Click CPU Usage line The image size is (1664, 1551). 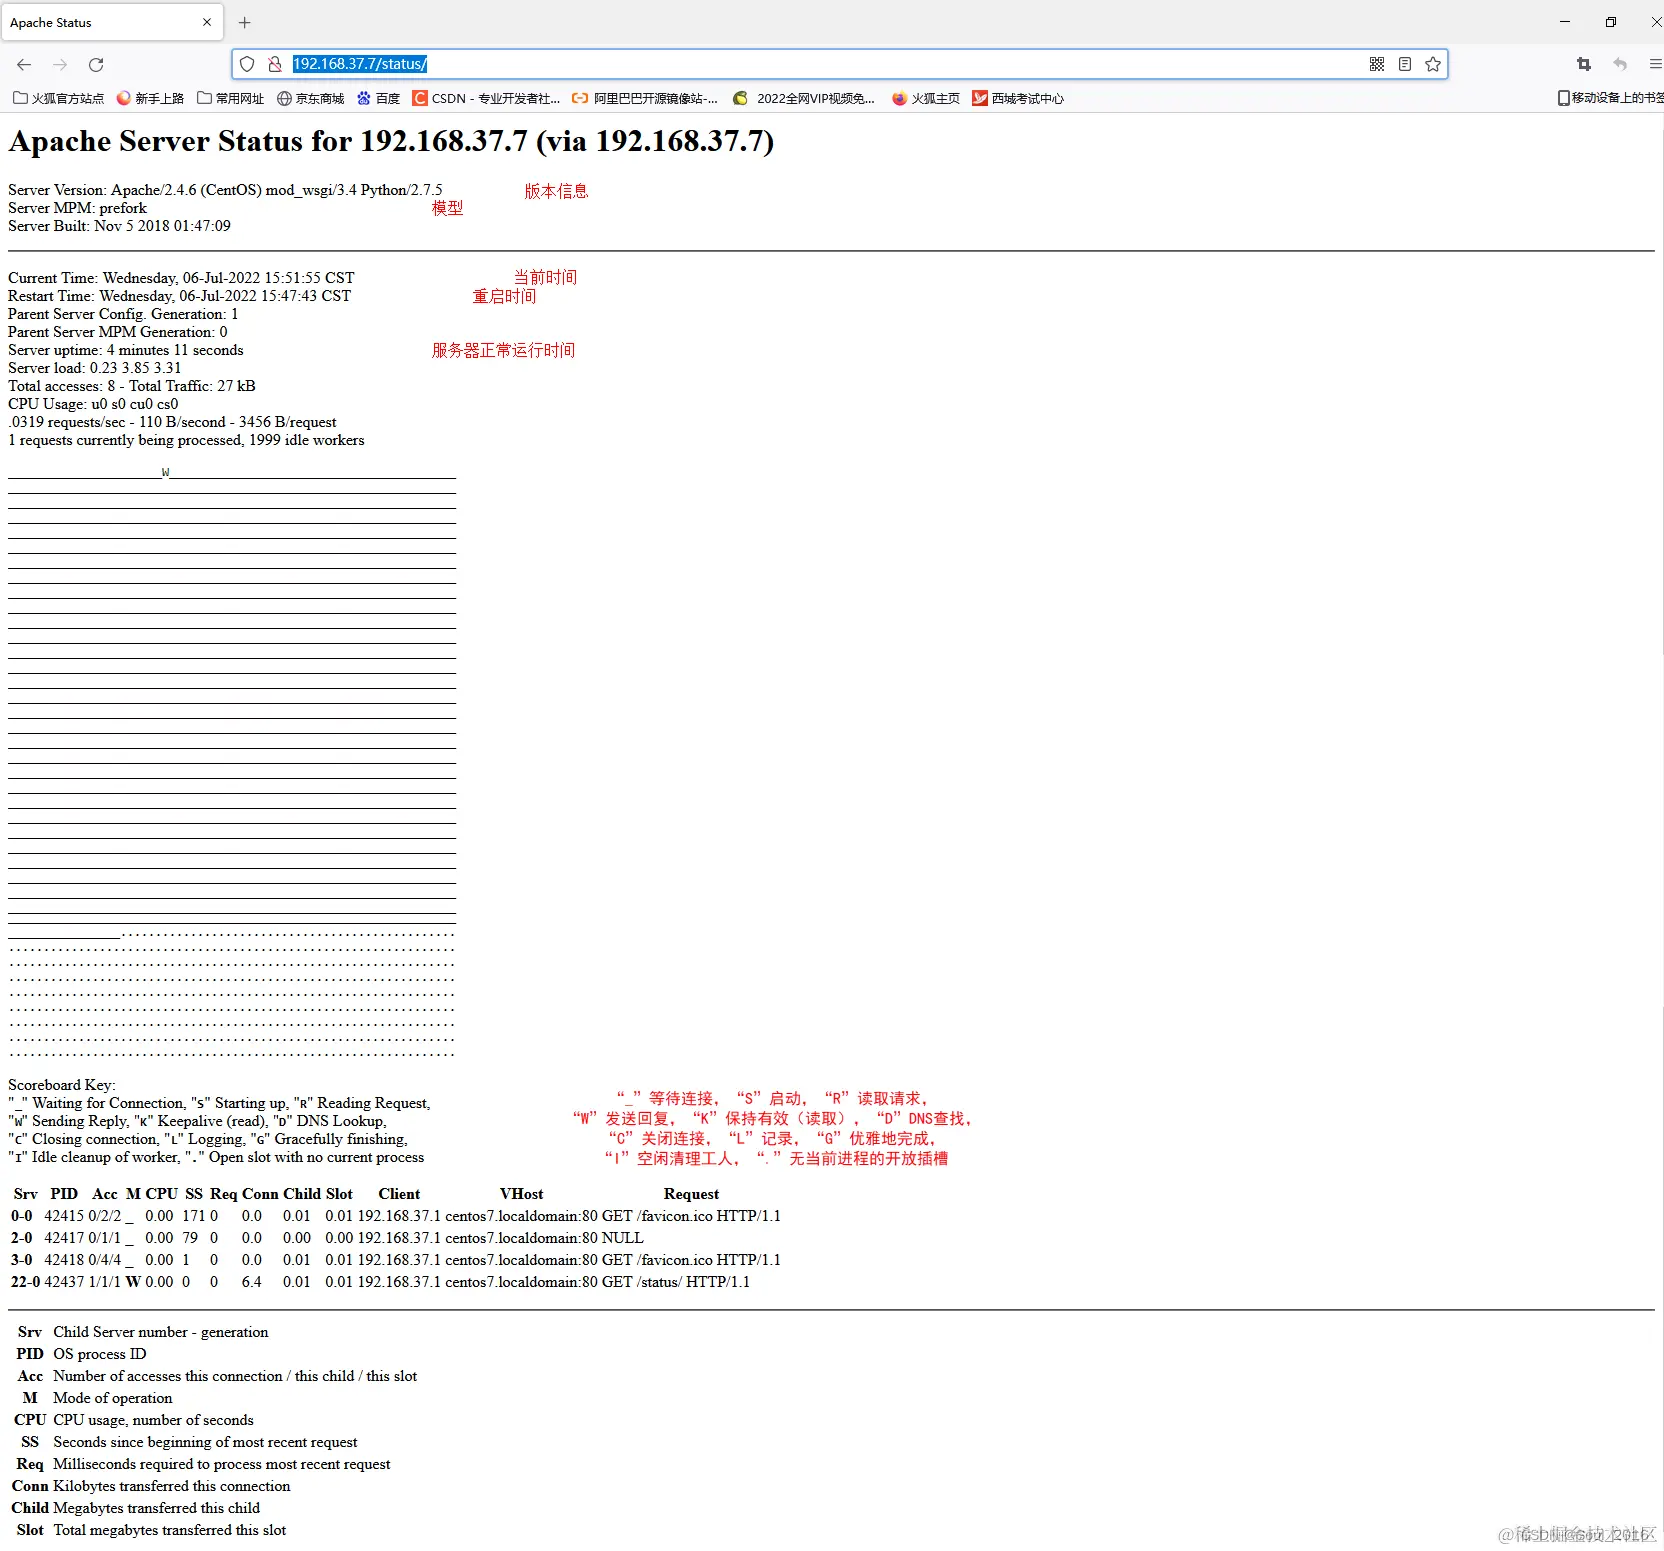(x=93, y=404)
